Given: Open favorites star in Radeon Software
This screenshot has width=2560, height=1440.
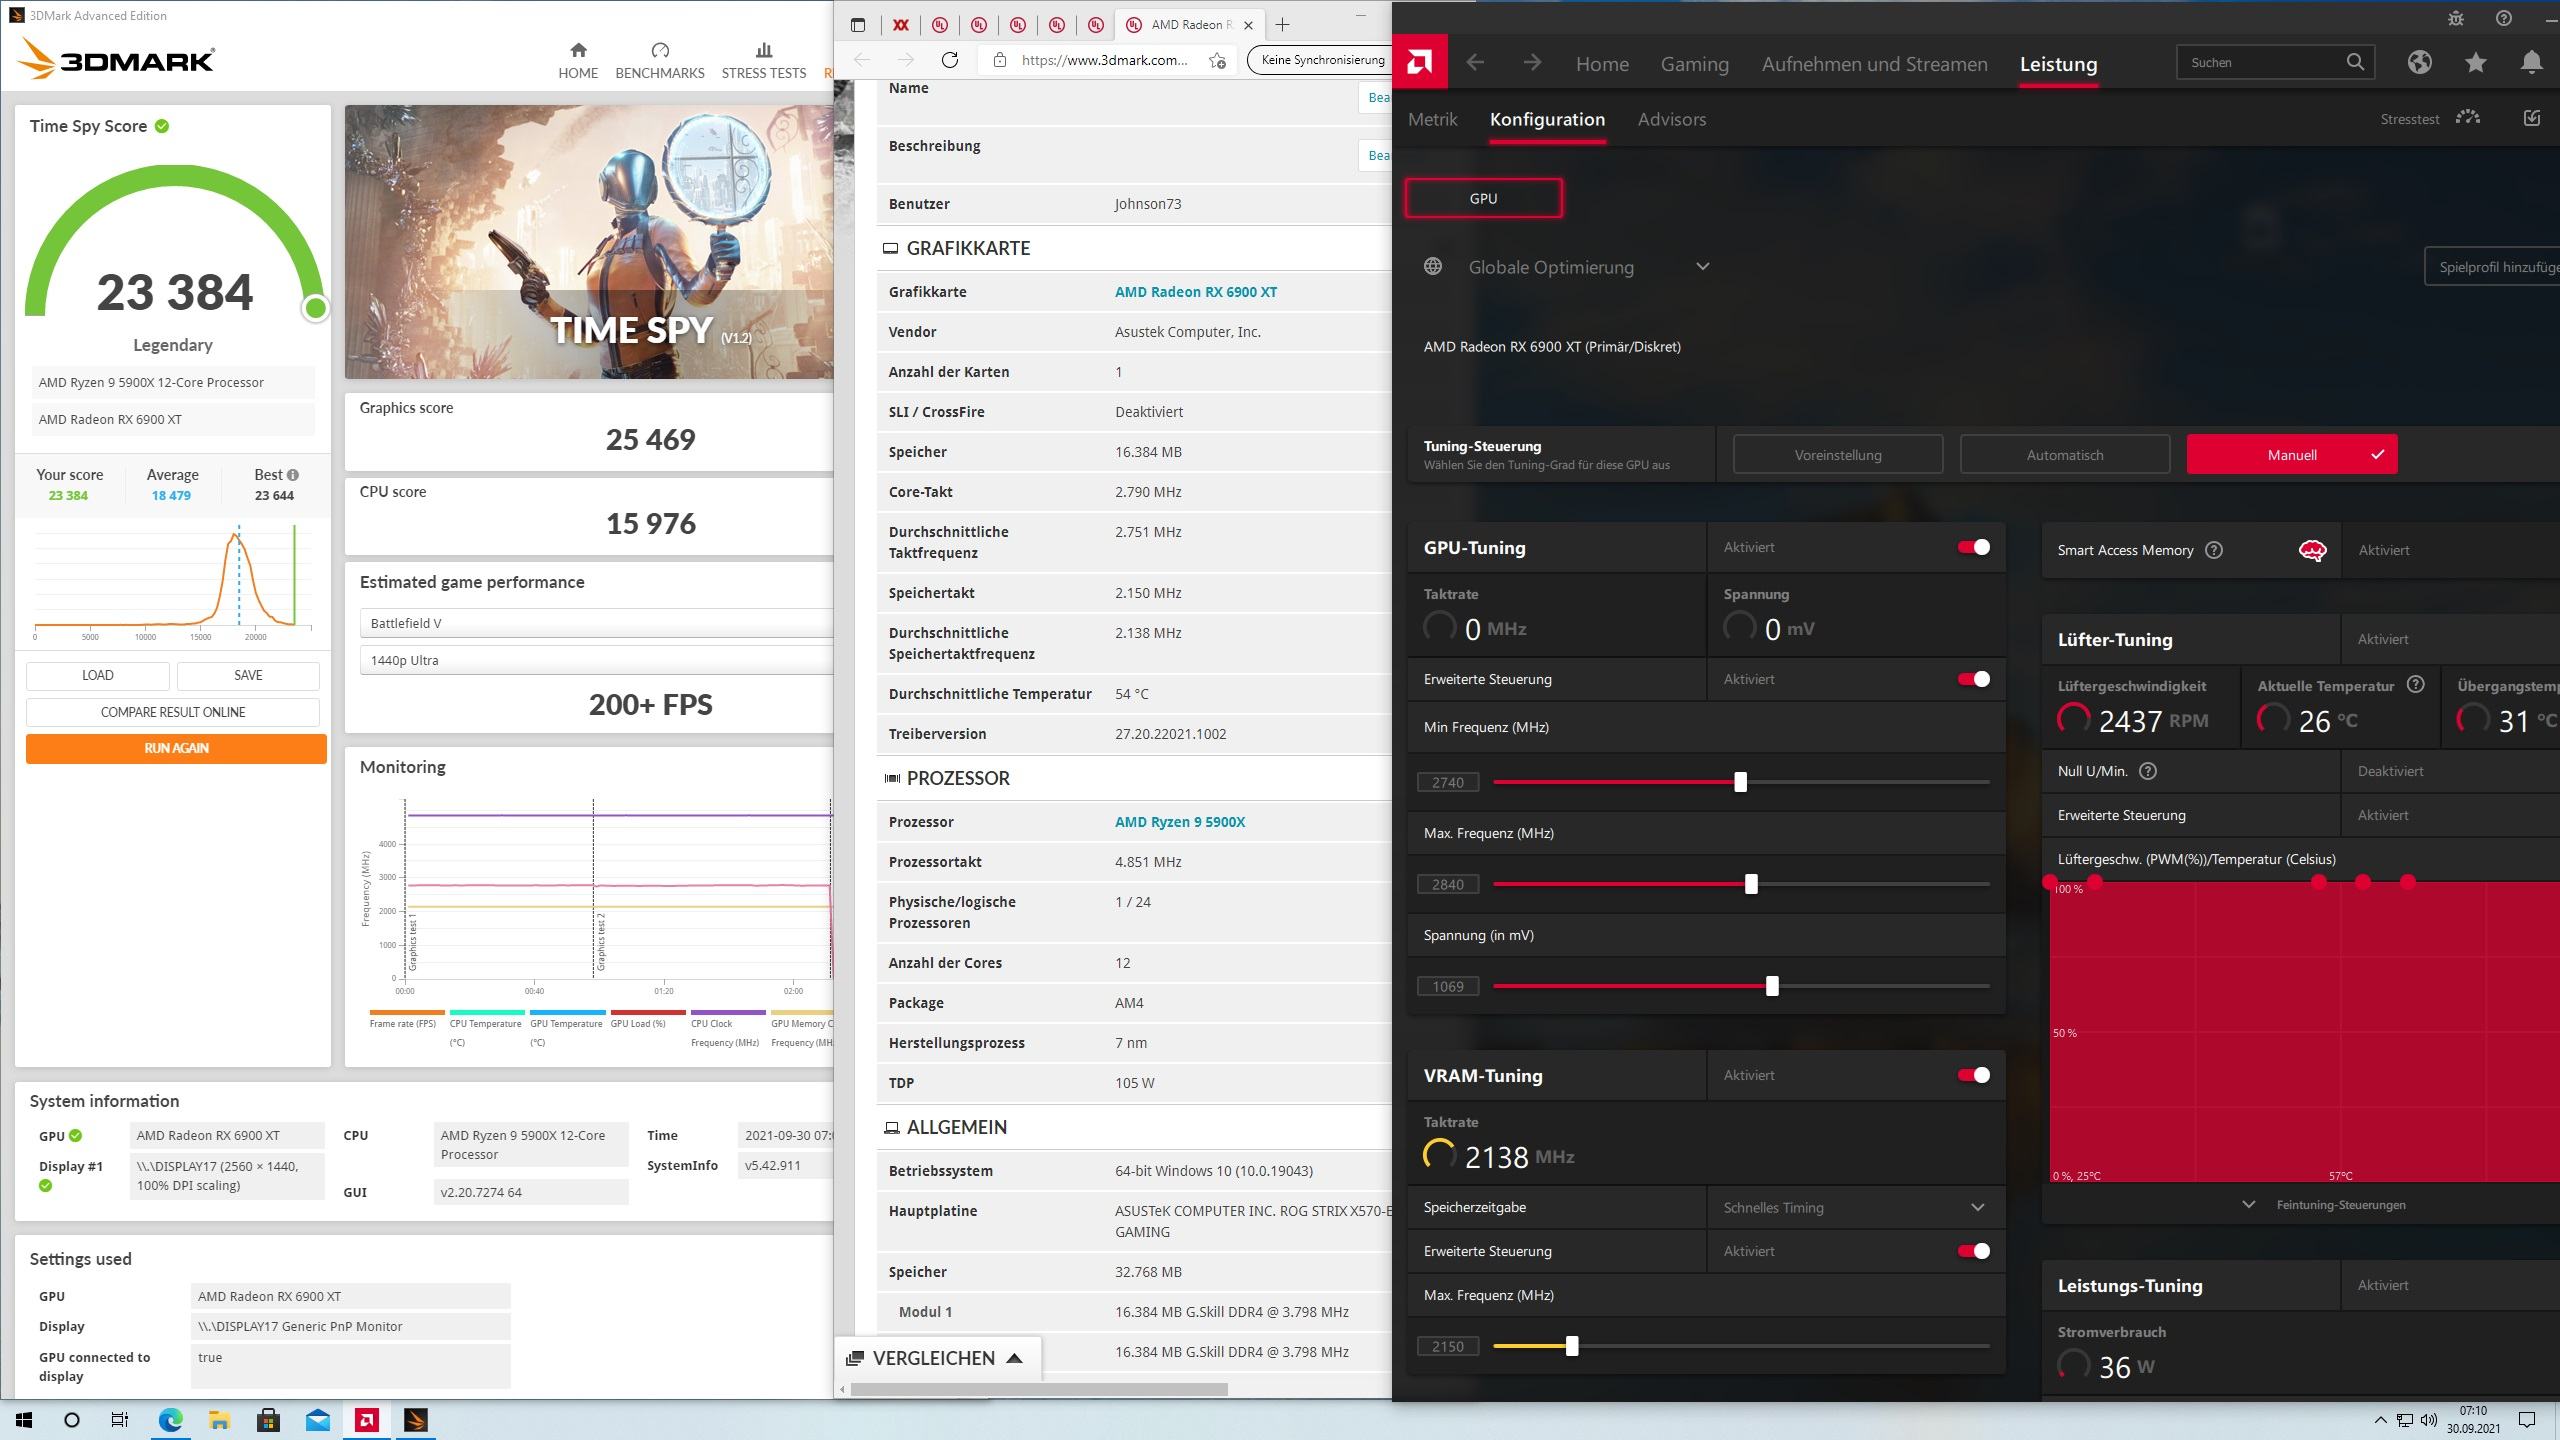Looking at the screenshot, I should click(2476, 62).
